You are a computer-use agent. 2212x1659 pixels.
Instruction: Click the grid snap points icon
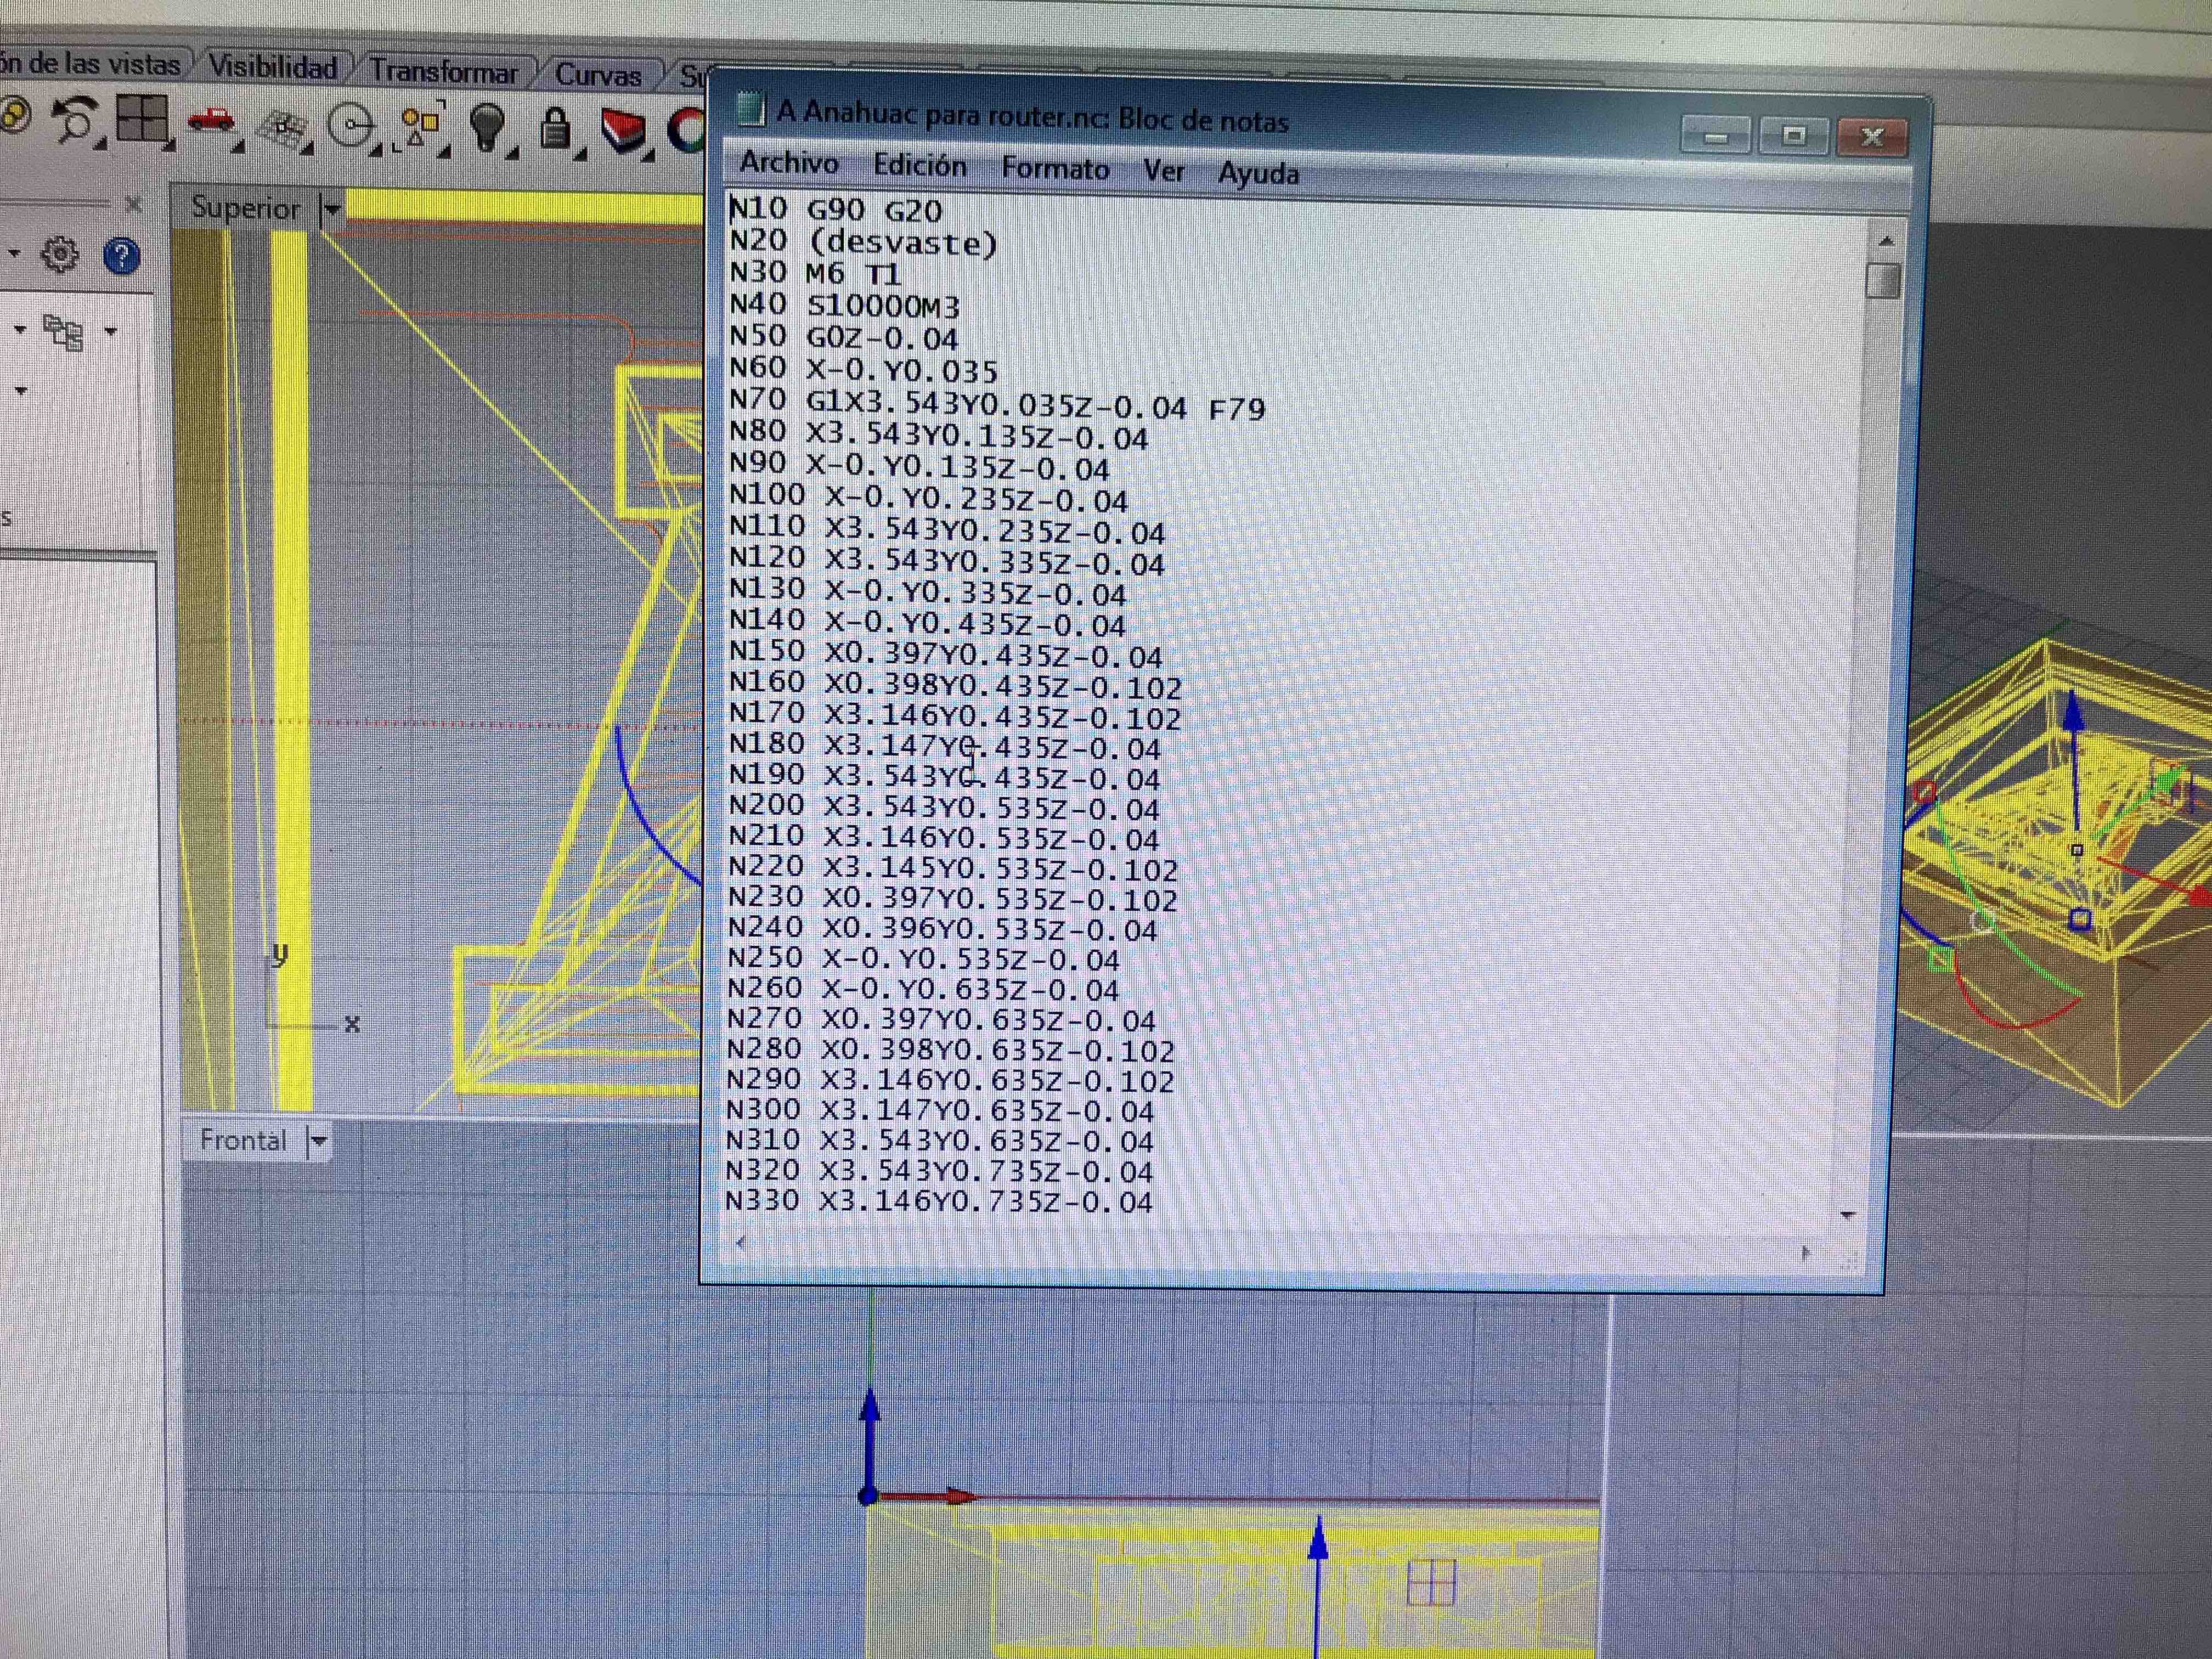pos(283,127)
